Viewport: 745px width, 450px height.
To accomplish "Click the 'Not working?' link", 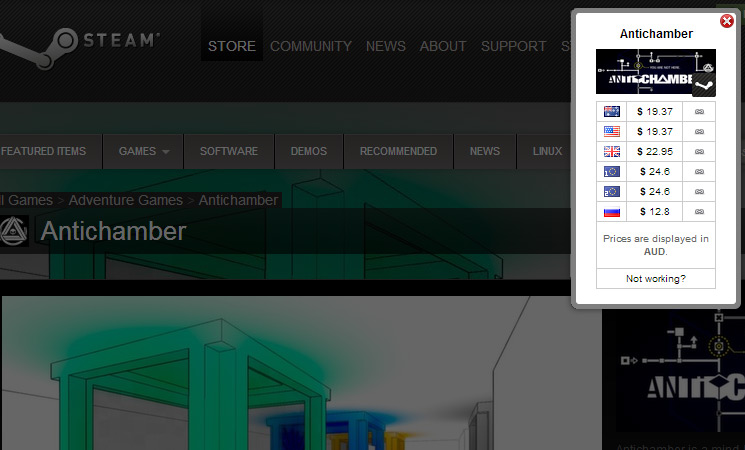I will coord(656,278).
